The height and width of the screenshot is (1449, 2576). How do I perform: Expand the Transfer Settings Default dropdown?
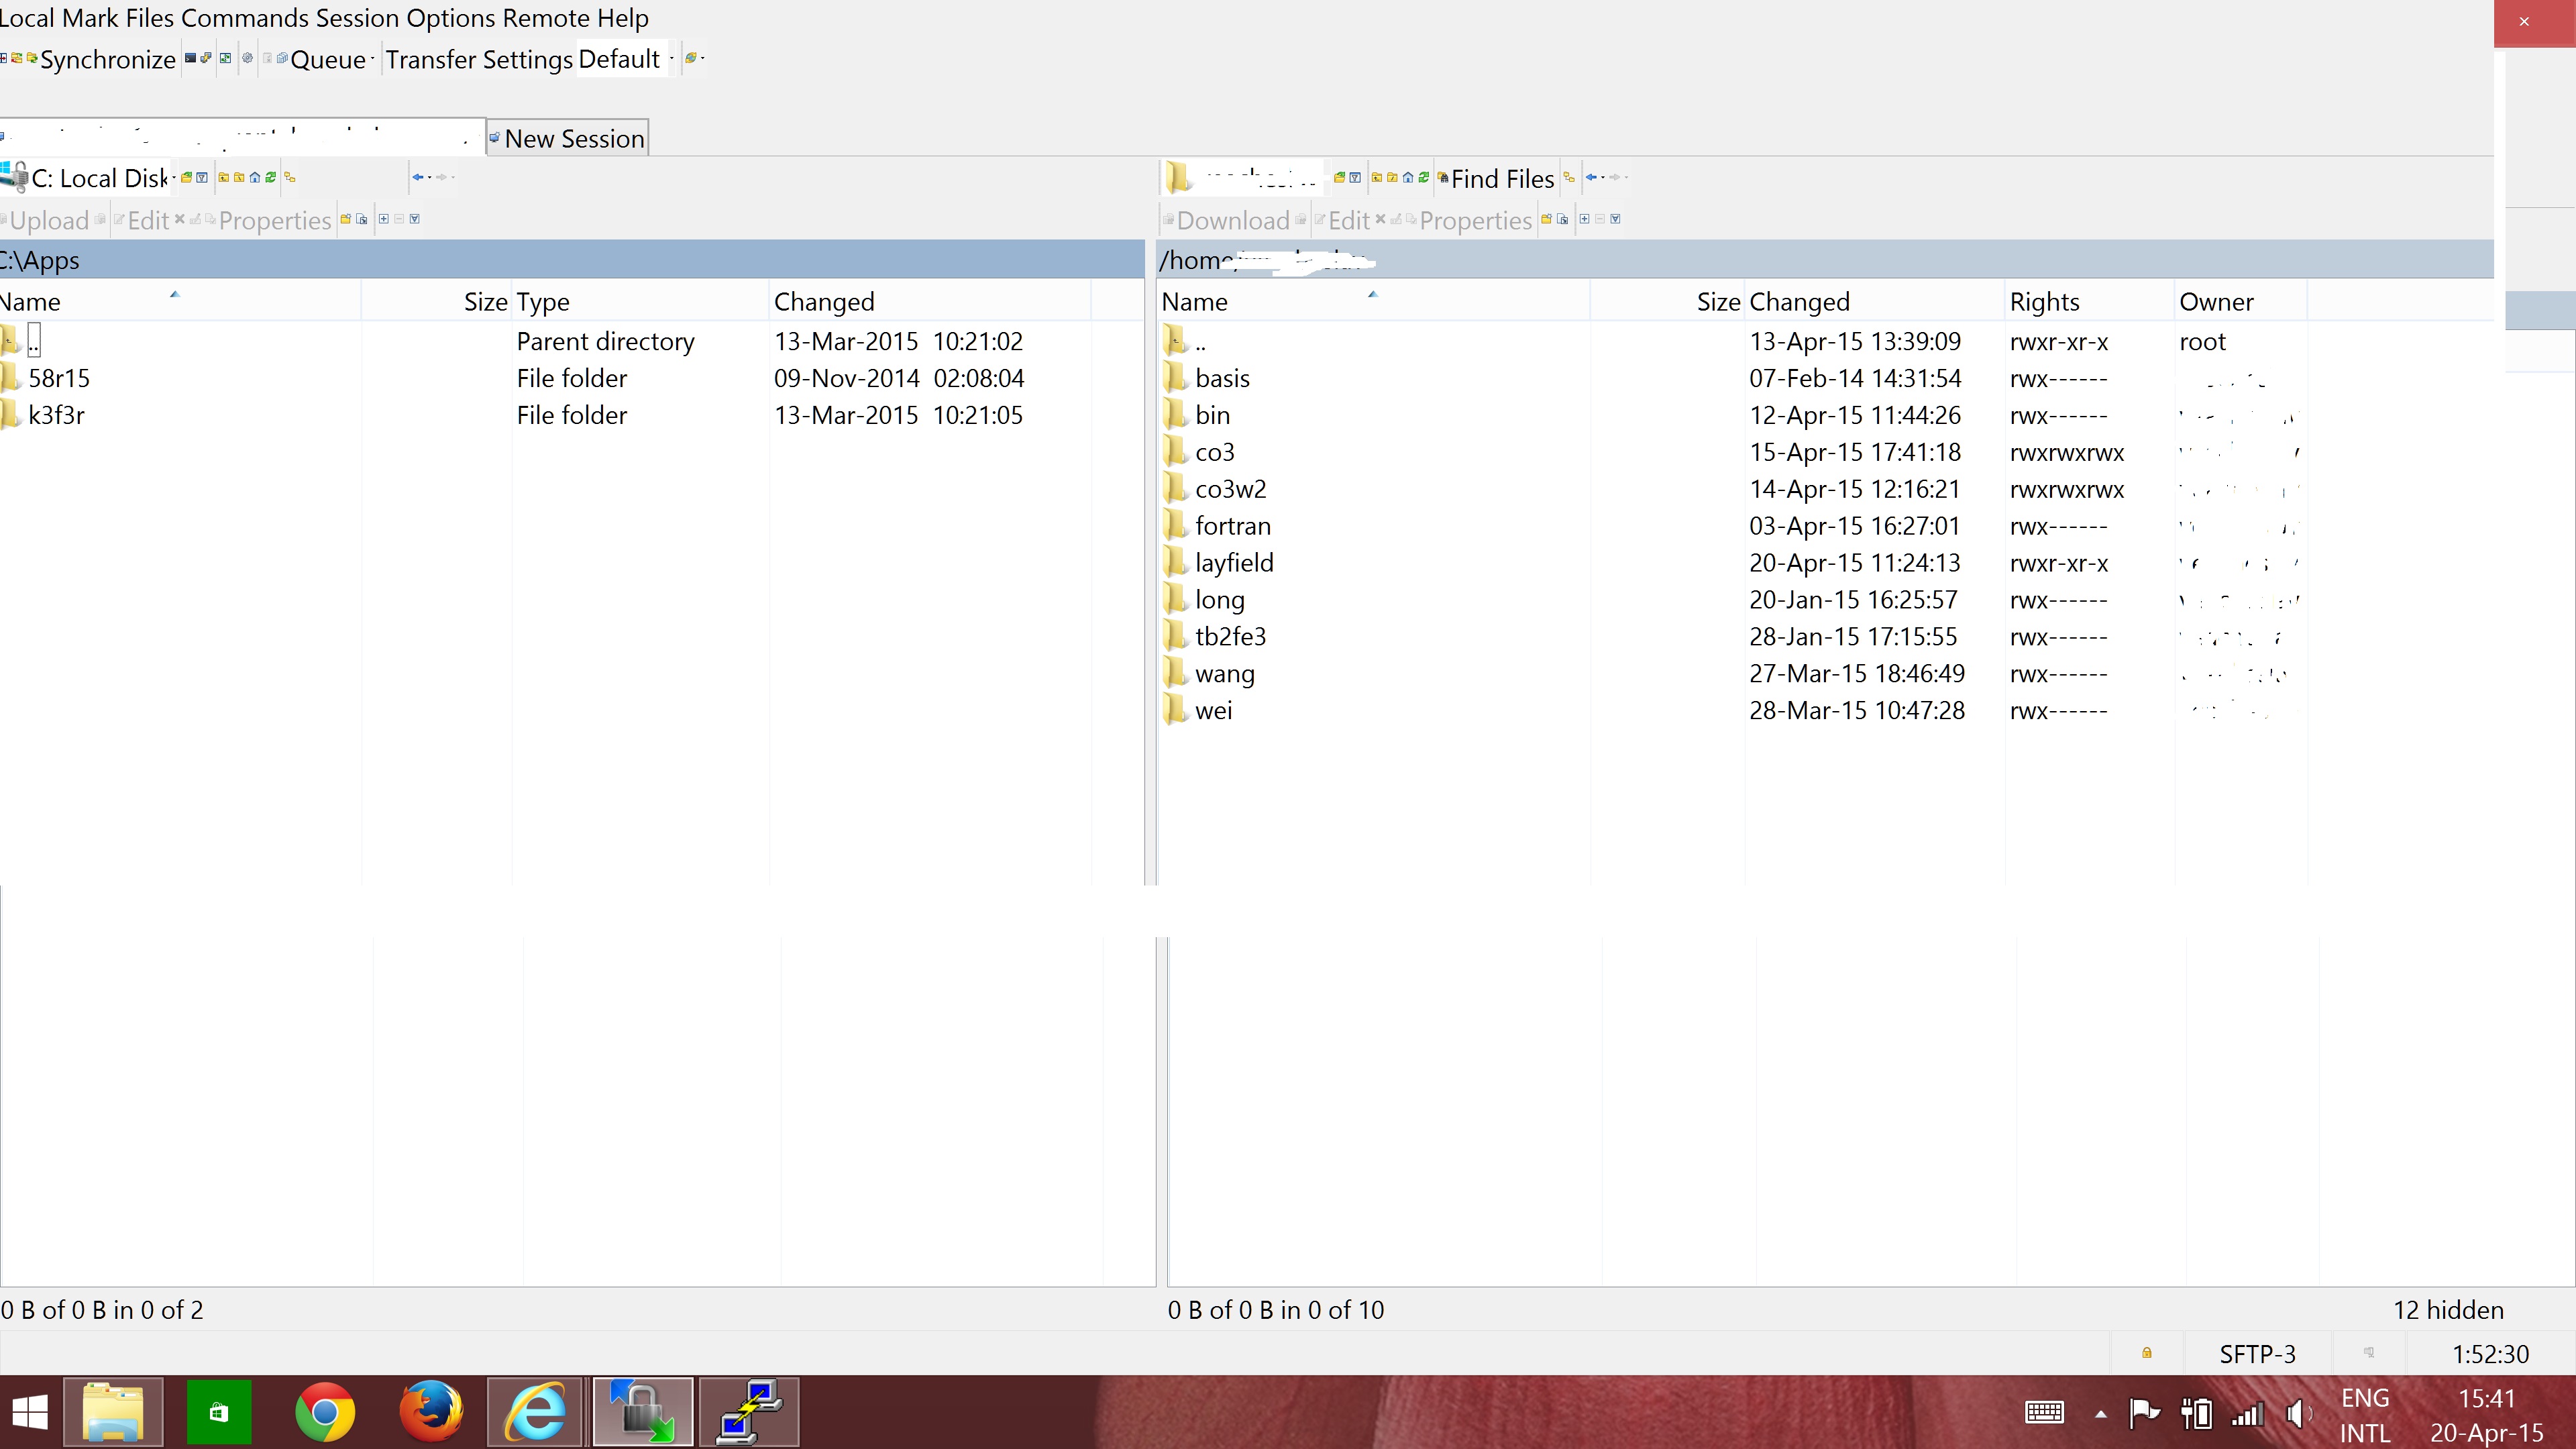coord(671,59)
